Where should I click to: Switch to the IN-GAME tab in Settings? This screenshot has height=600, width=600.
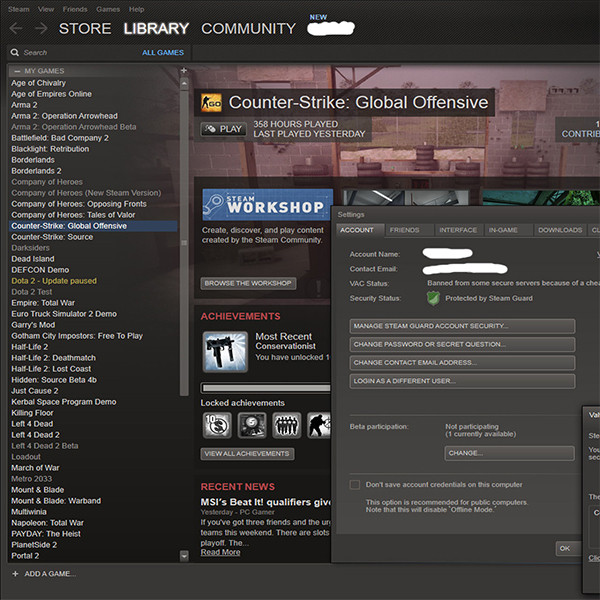509,230
